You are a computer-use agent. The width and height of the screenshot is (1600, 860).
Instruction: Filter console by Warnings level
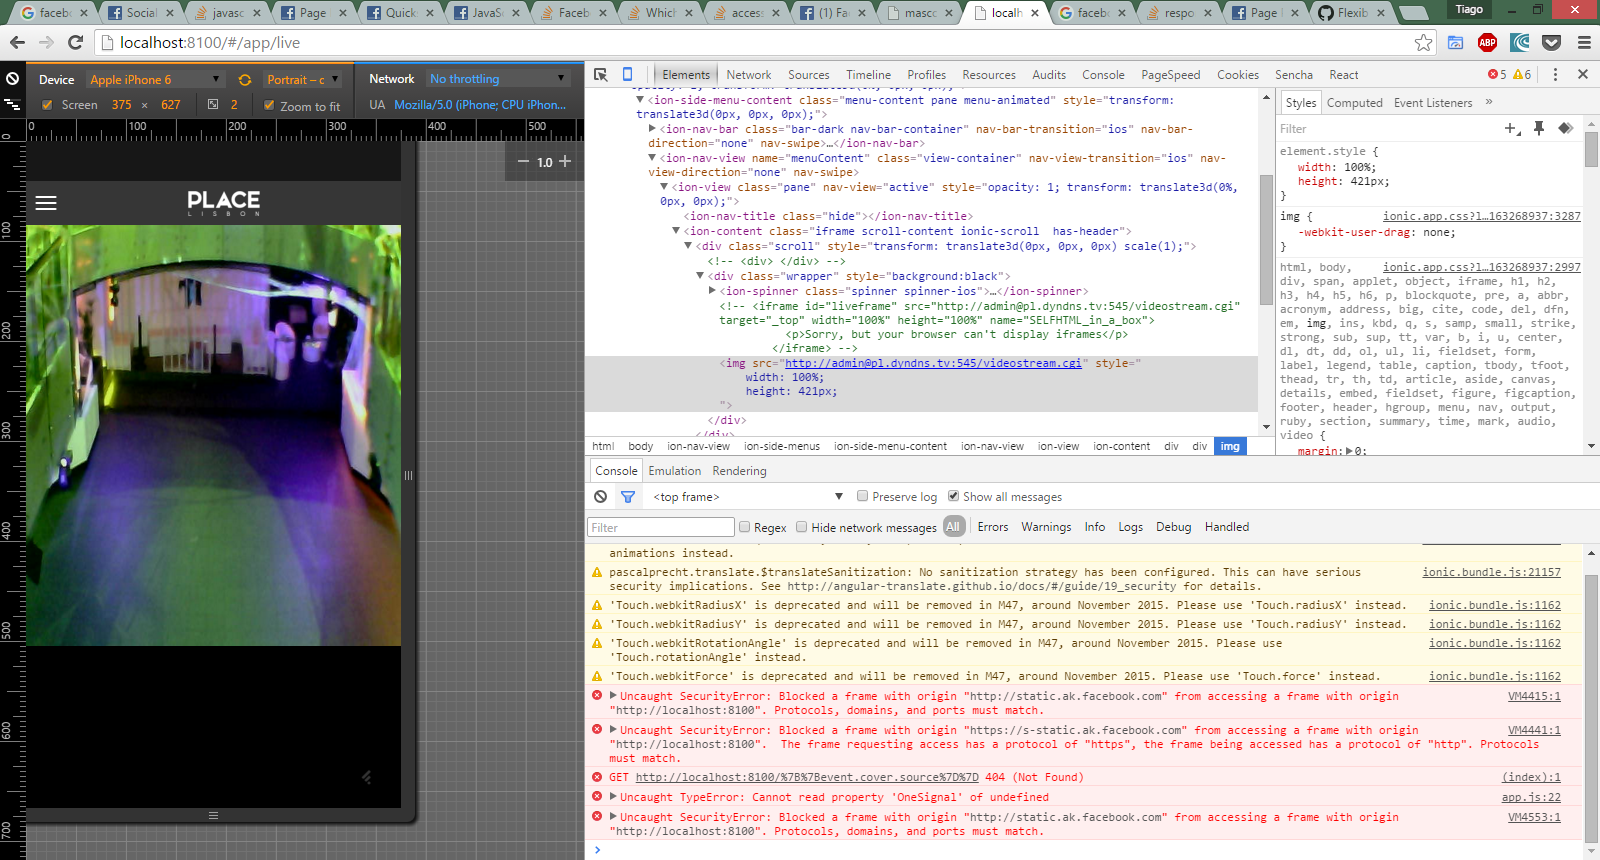pos(1046,527)
